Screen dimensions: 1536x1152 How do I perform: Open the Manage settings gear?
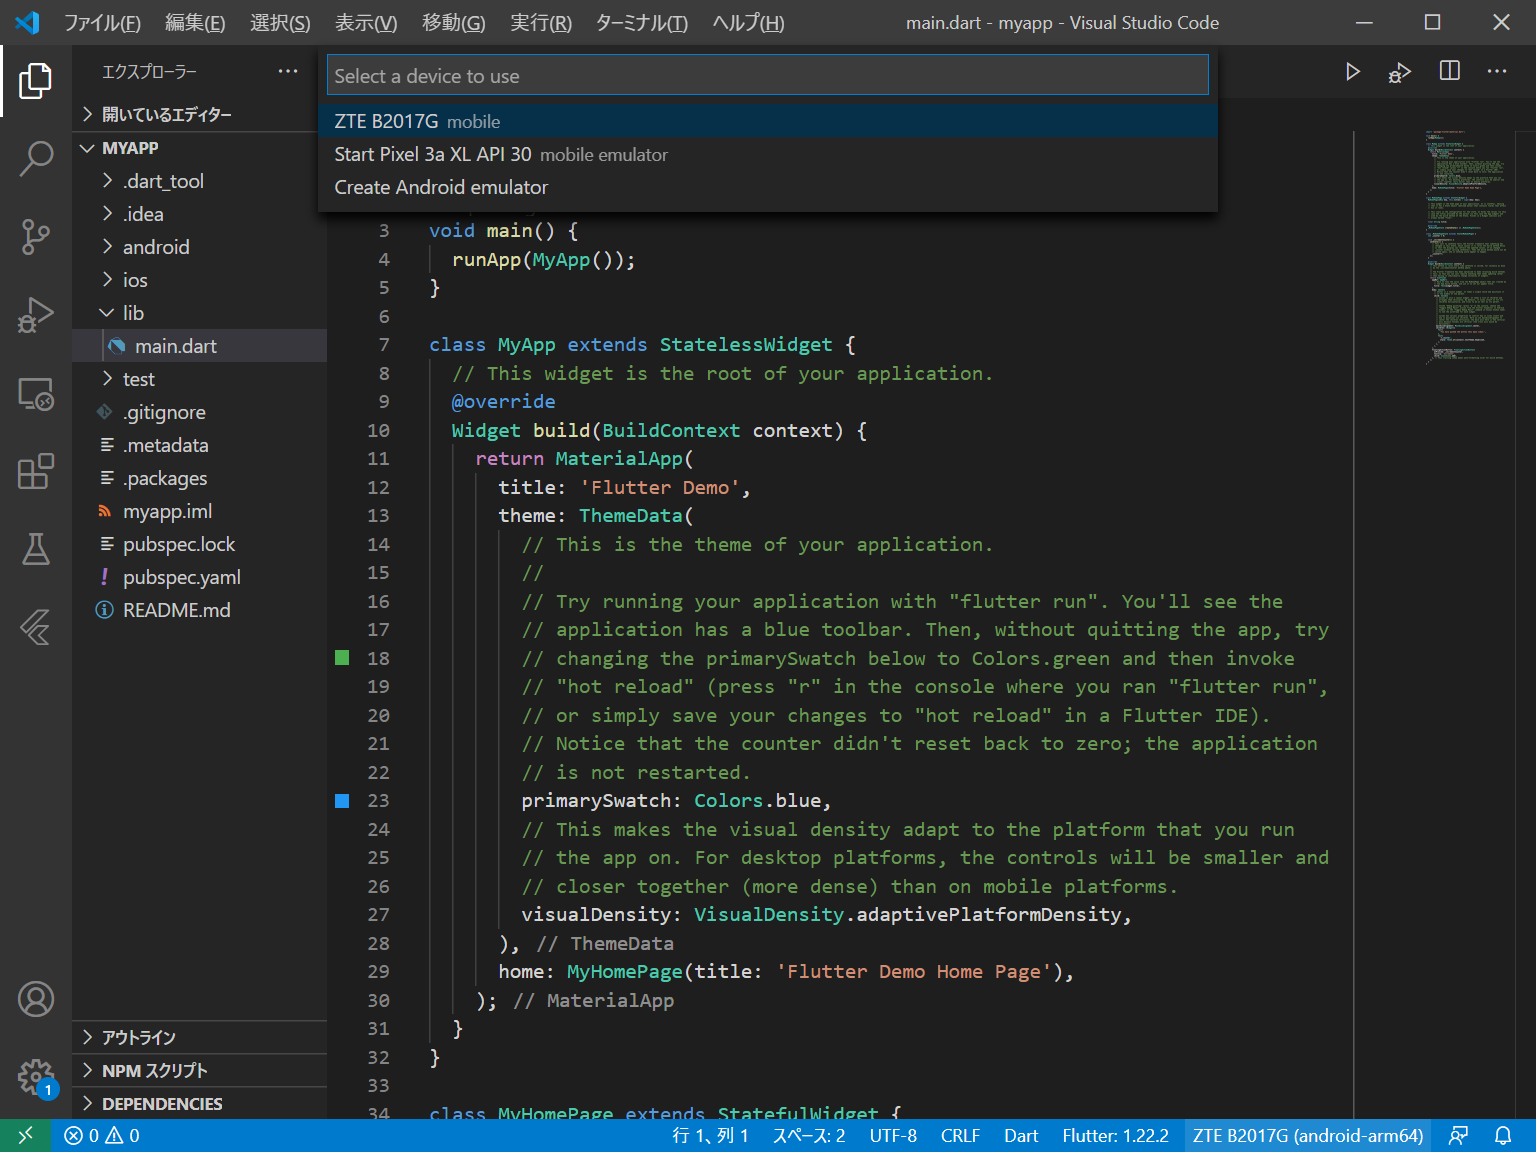[37, 1077]
